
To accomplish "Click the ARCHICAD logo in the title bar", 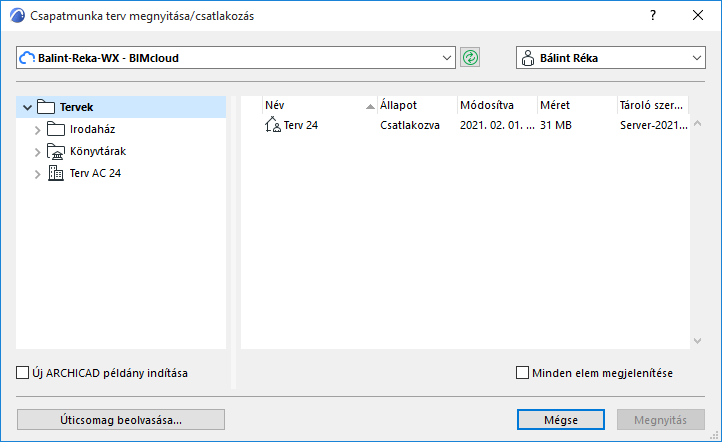I will (17, 16).
